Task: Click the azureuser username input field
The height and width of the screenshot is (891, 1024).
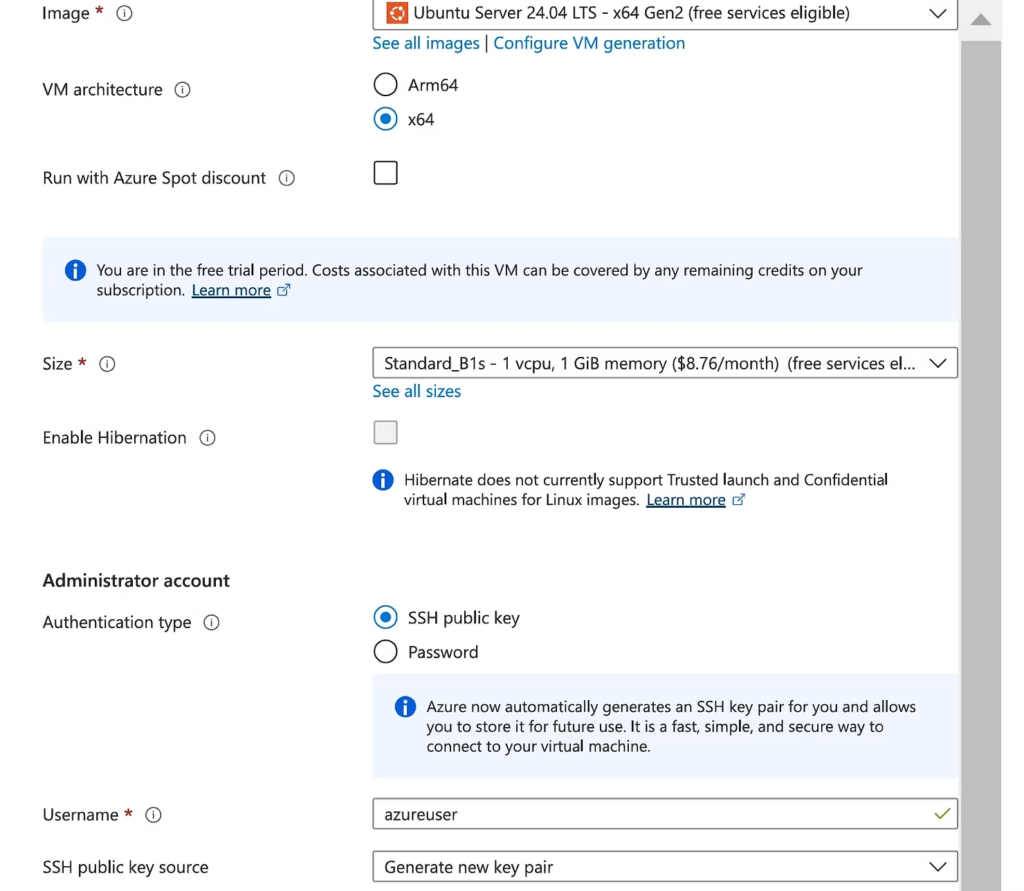Action: (x=665, y=814)
